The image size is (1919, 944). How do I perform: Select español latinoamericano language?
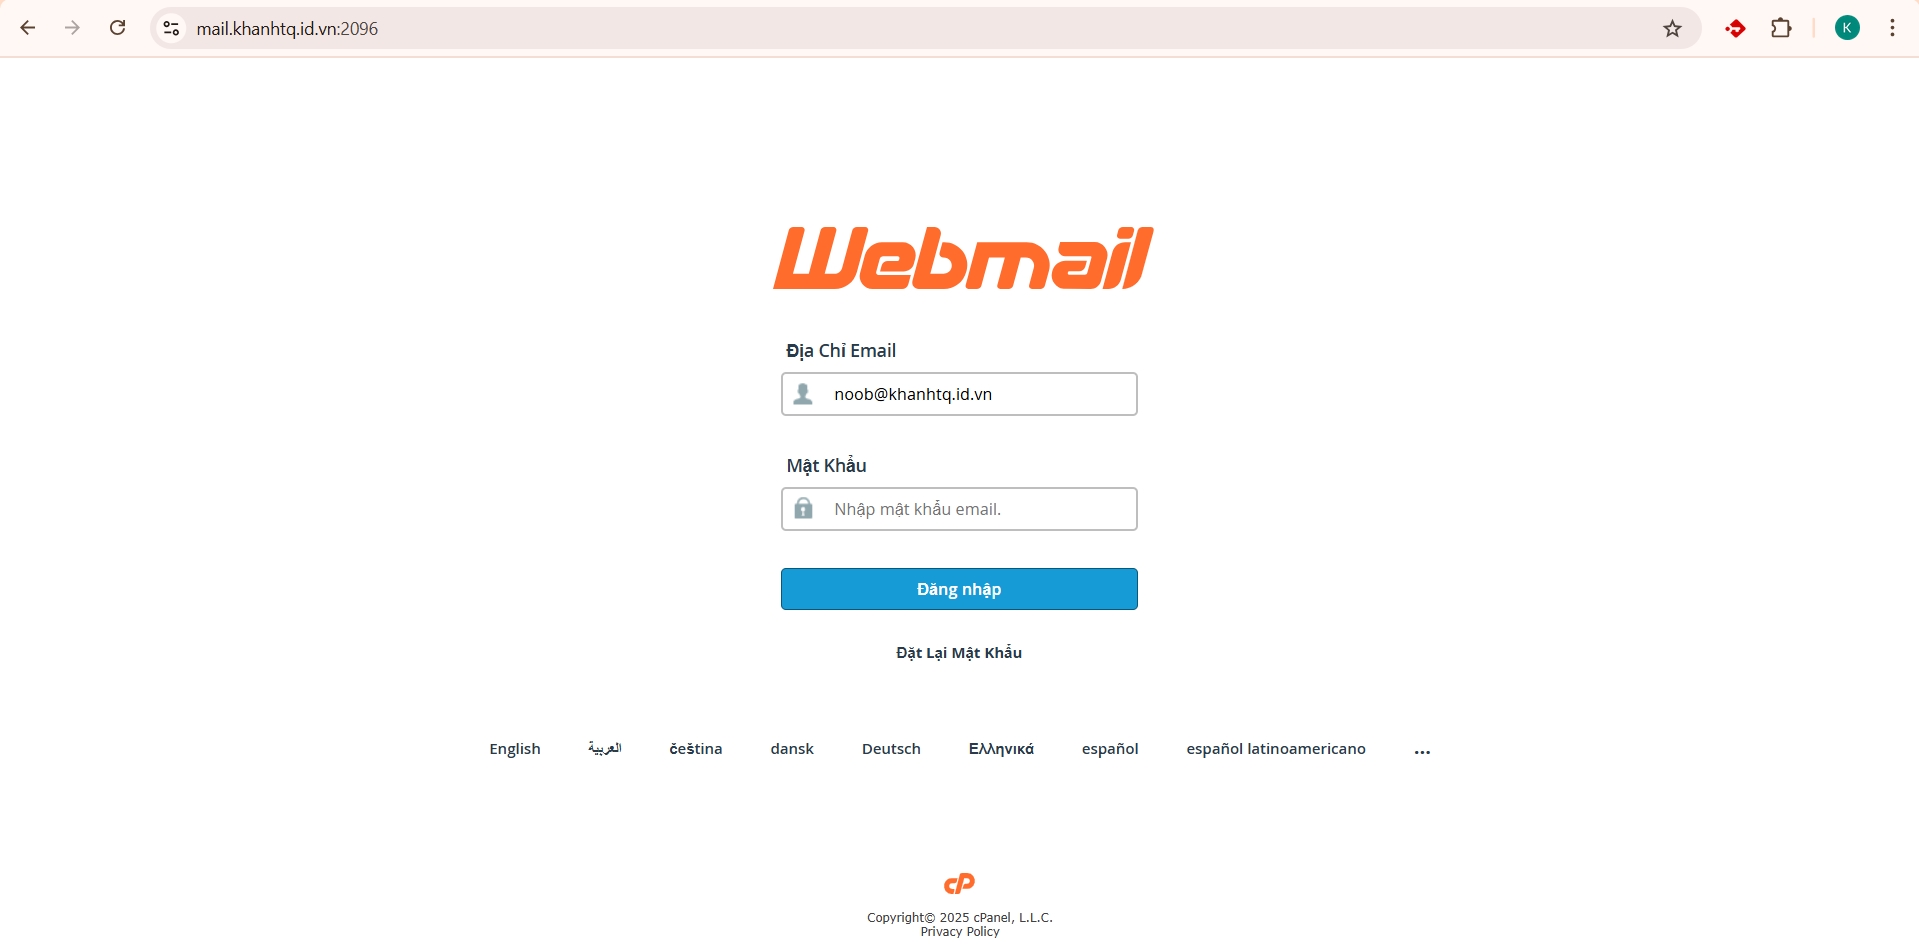click(1276, 749)
